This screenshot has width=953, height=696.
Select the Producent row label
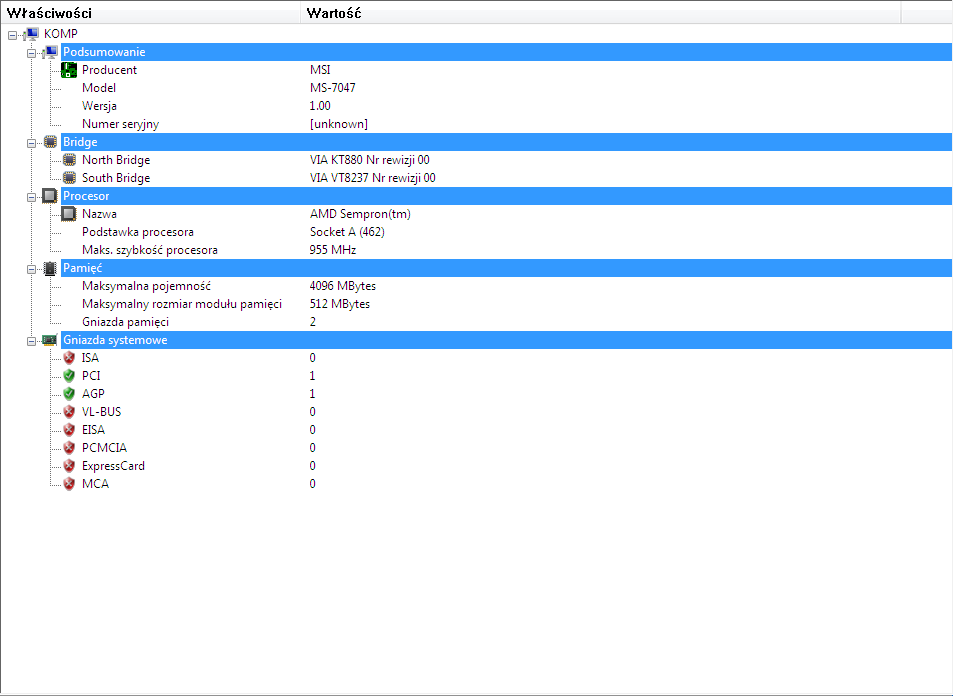pyautogui.click(x=109, y=70)
